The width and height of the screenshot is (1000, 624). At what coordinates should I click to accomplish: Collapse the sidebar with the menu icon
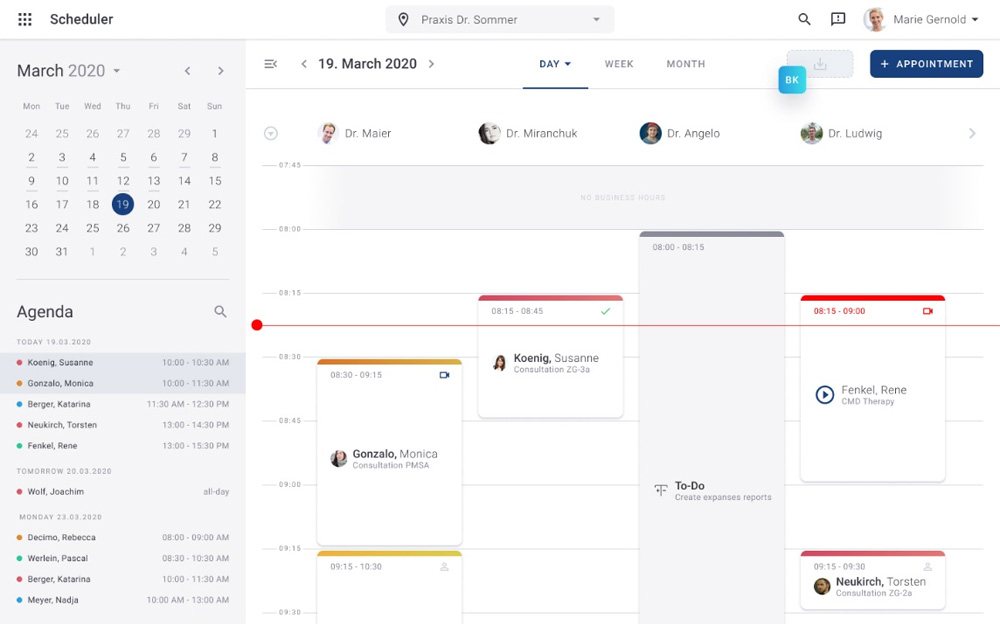click(x=270, y=64)
